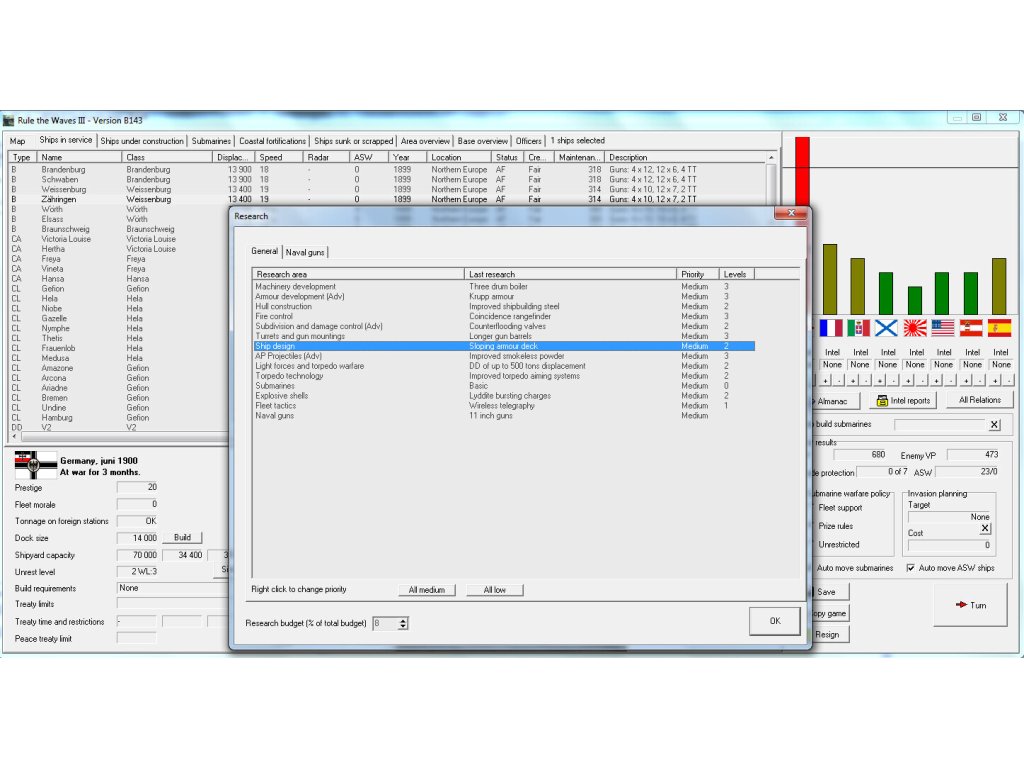Screen dimensions: 1024x768
Task: Set all research priorities to medium
Action: coord(427,590)
